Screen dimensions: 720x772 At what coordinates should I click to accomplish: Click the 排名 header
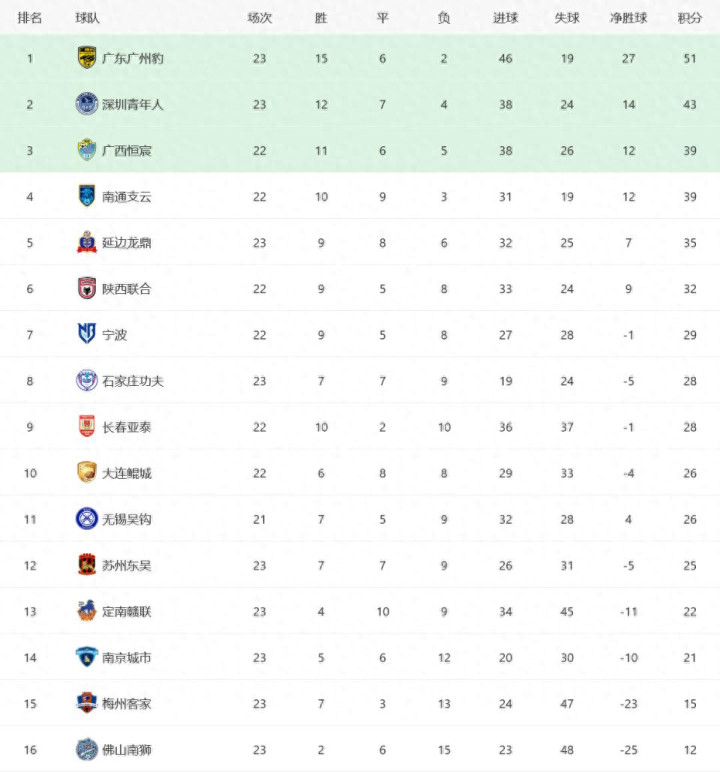coord(30,18)
